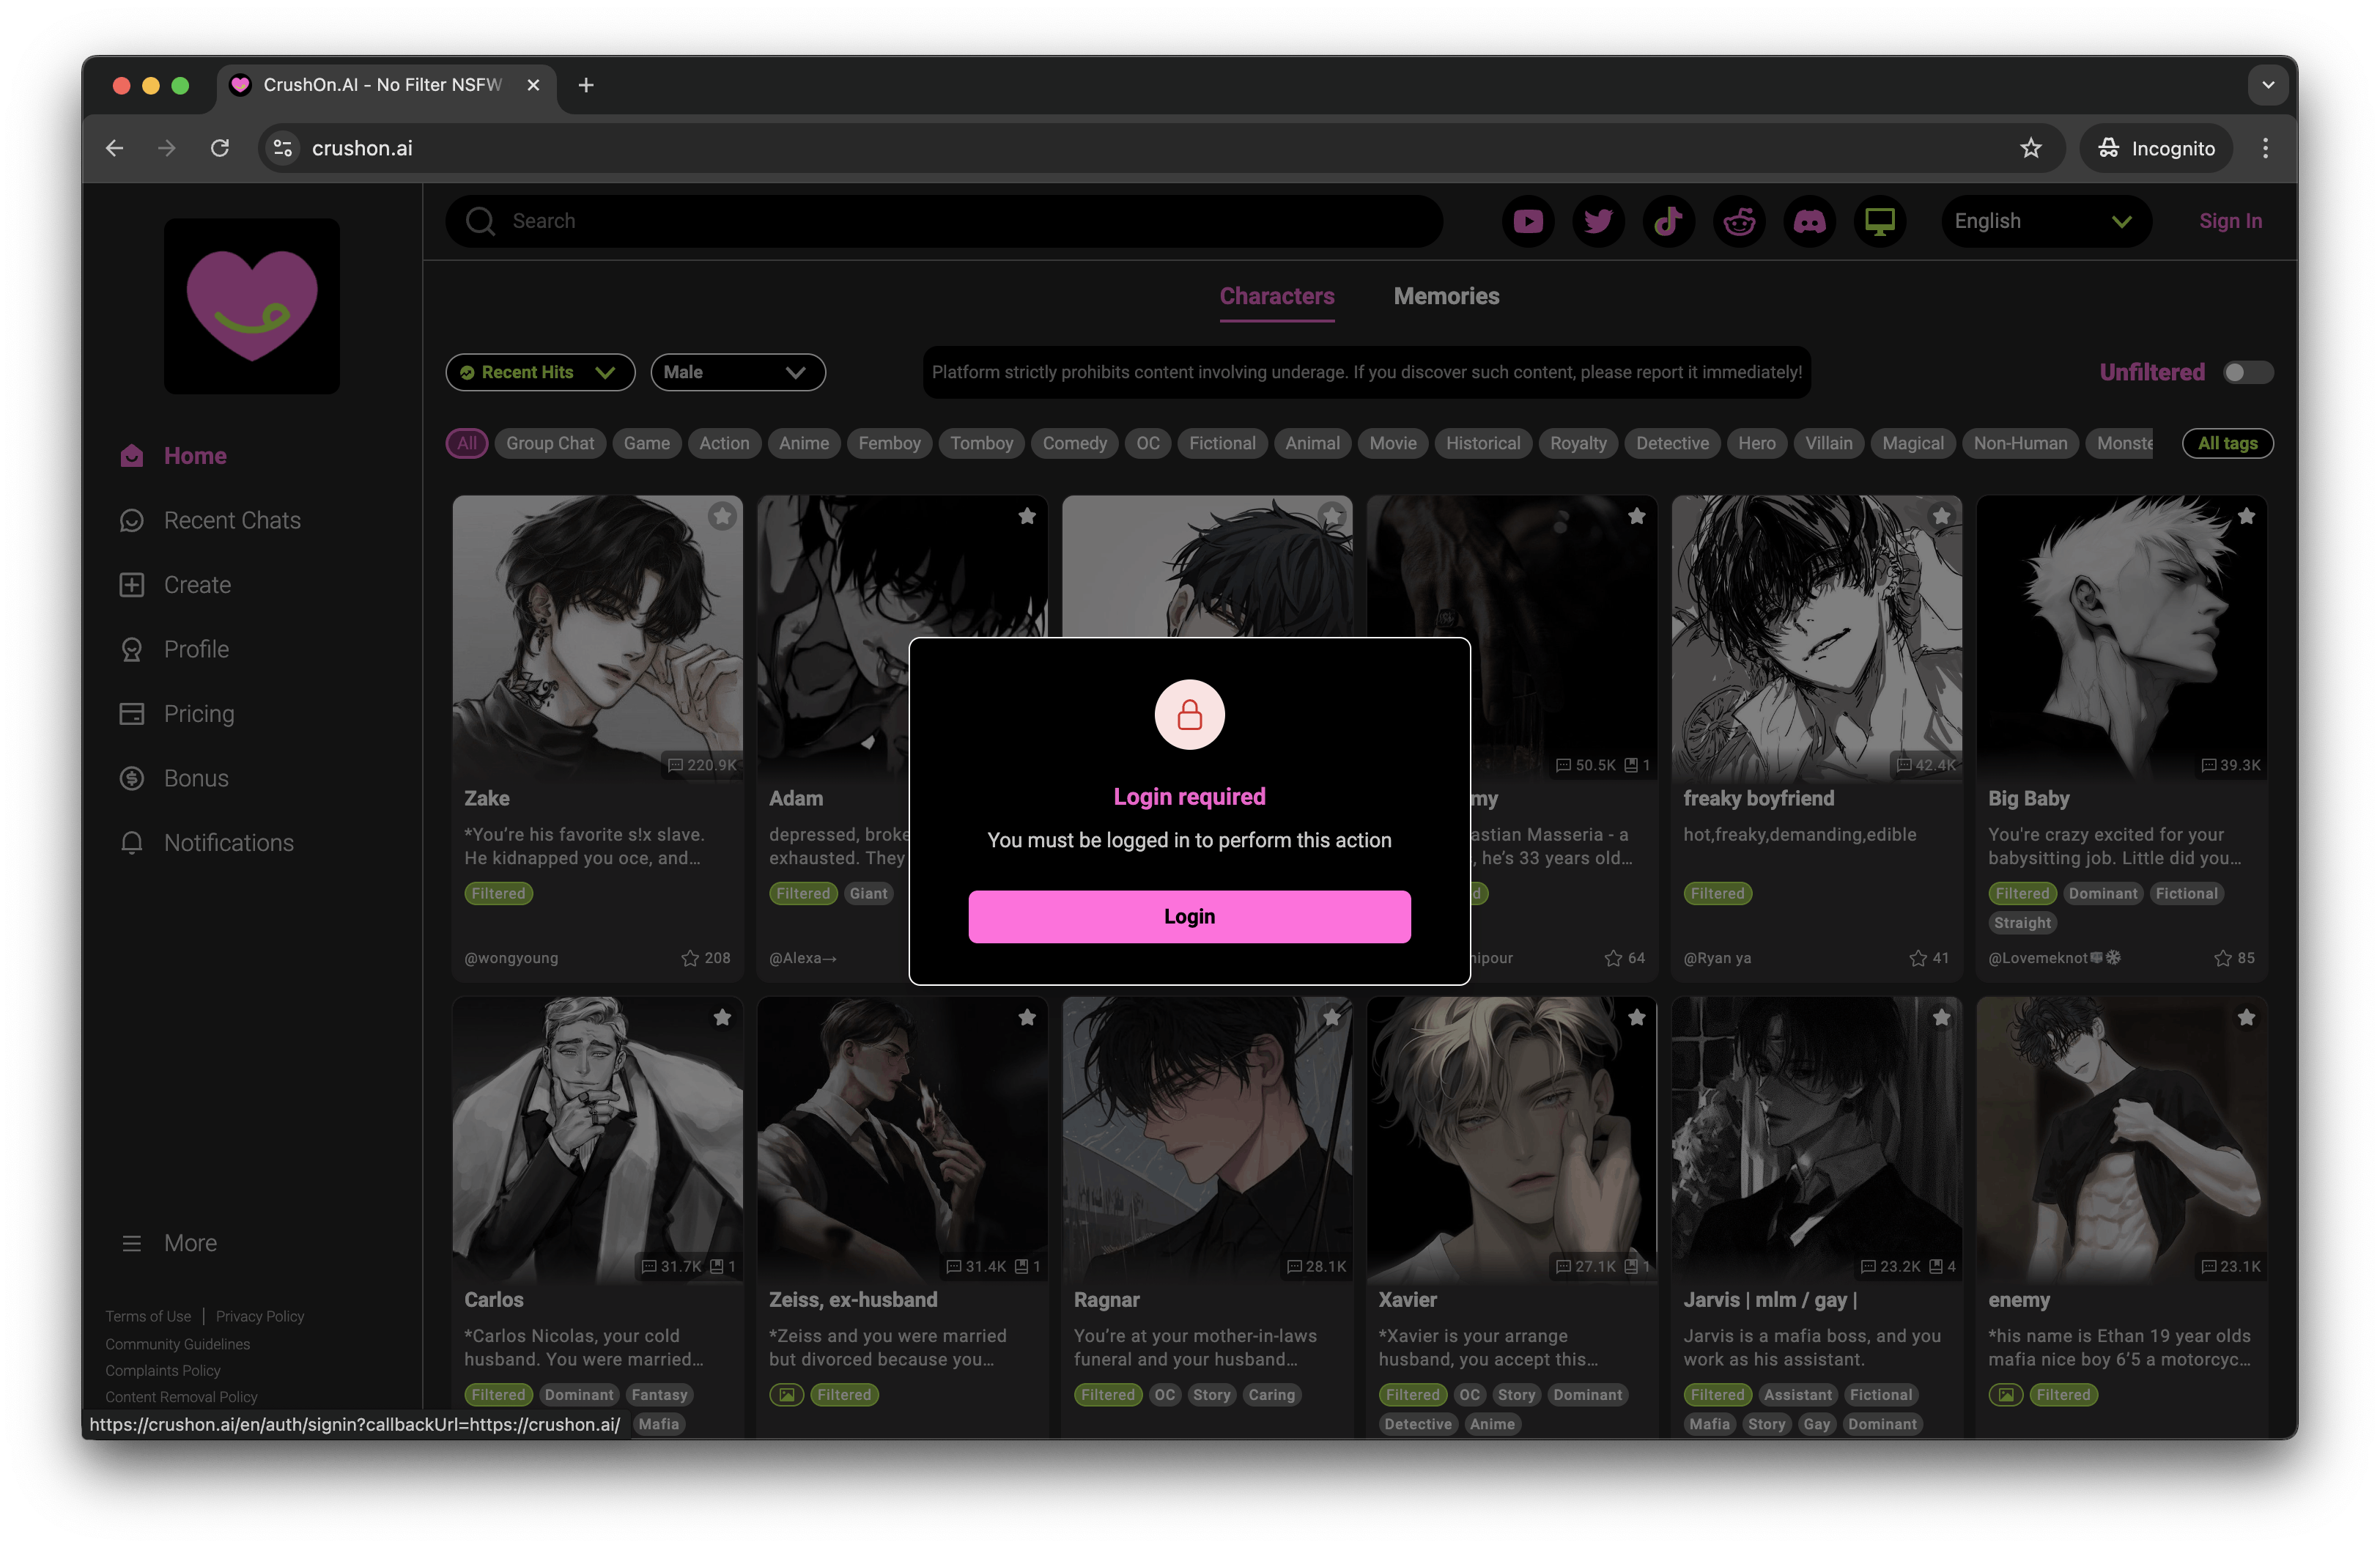The width and height of the screenshot is (2380, 1548).
Task: Open the Discord community icon
Action: pos(1810,221)
